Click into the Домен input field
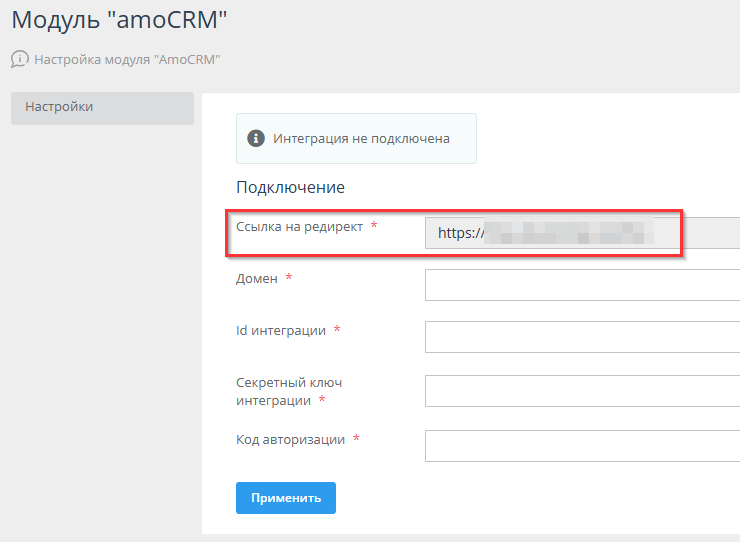Screen dimensions: 740x542 coord(582,285)
